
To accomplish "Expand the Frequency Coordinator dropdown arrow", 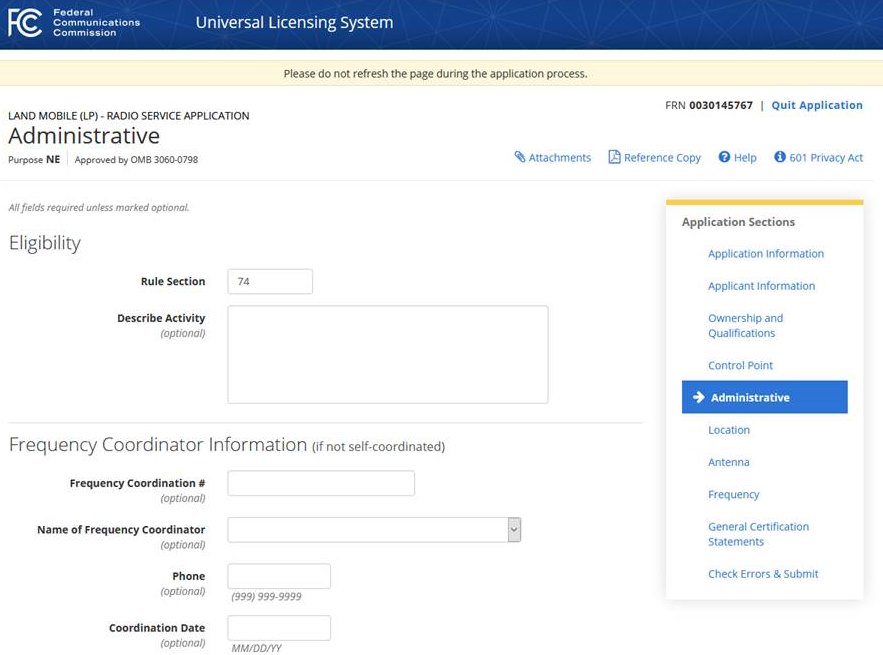I will point(514,530).
